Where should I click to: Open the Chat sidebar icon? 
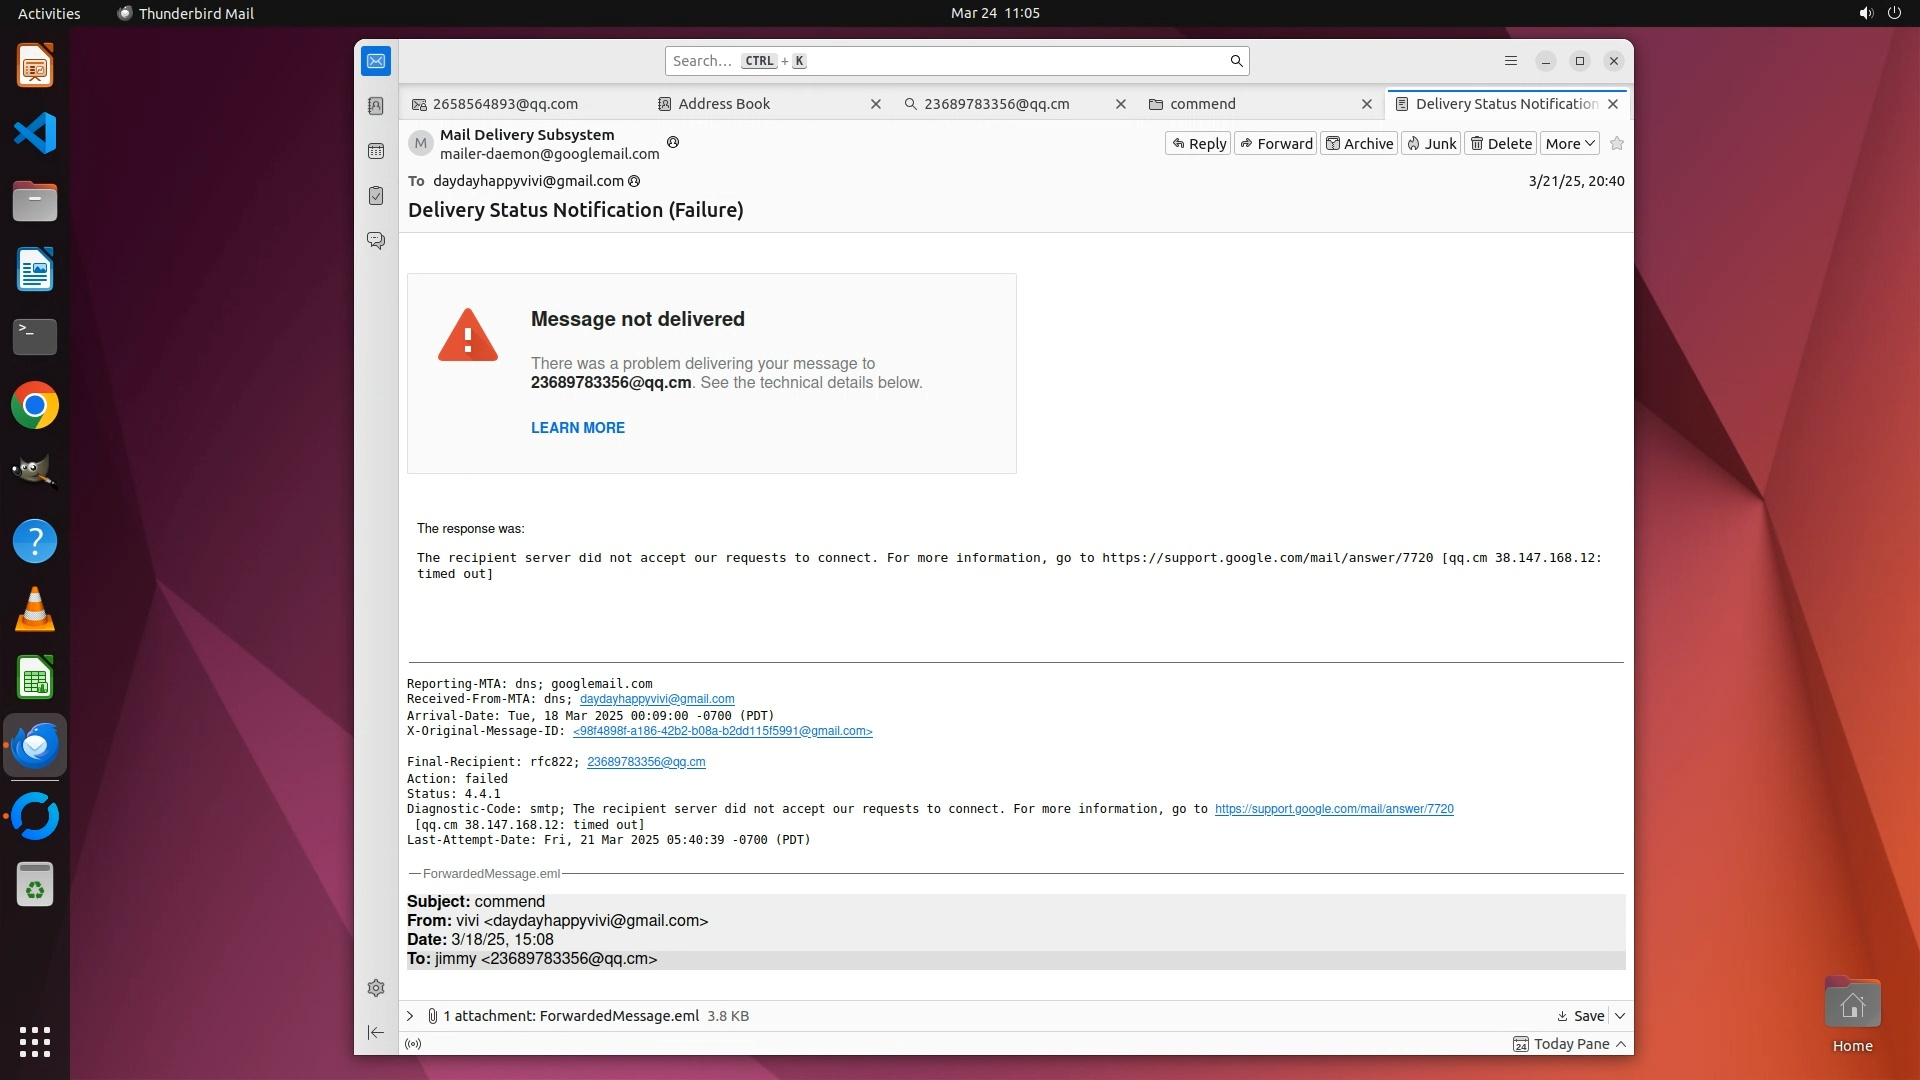[x=376, y=241]
